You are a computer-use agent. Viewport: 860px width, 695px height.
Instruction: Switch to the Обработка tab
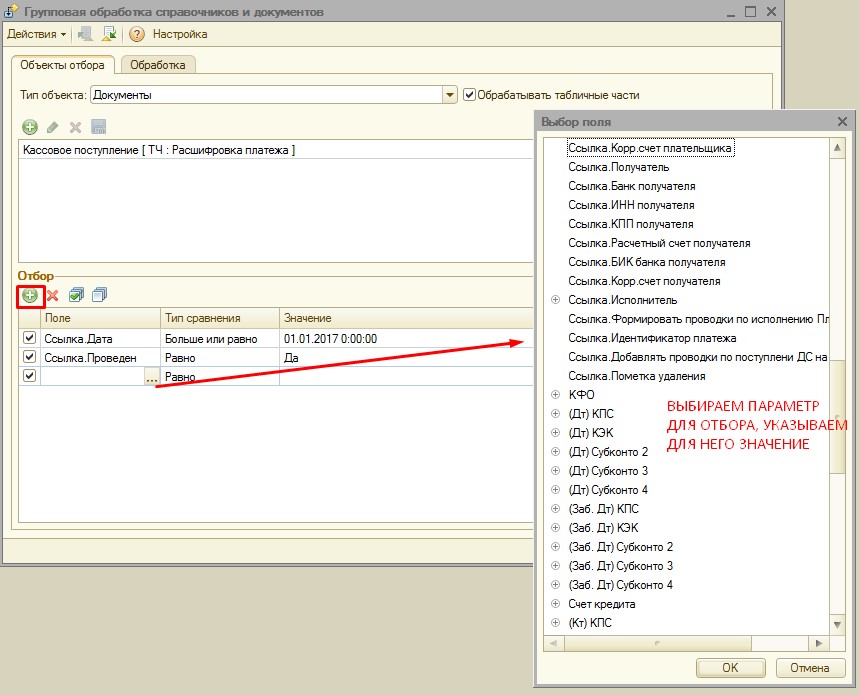click(158, 65)
